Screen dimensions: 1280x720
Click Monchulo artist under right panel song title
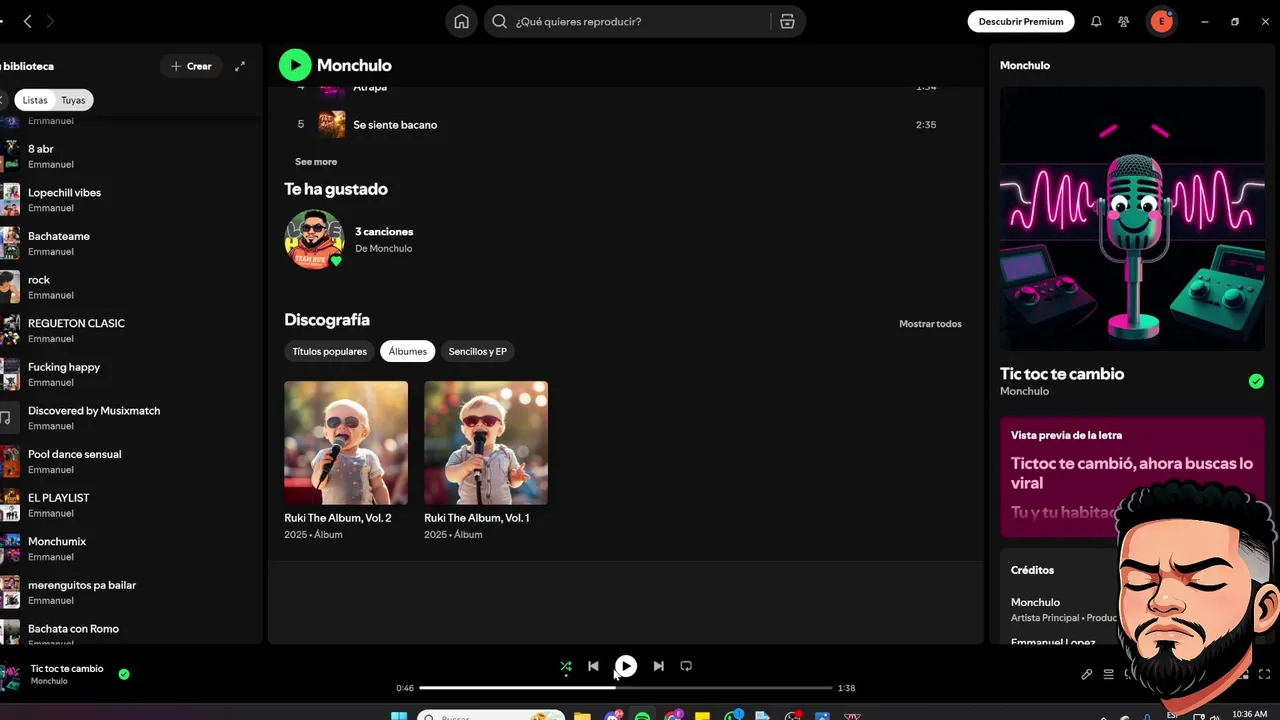[1024, 391]
